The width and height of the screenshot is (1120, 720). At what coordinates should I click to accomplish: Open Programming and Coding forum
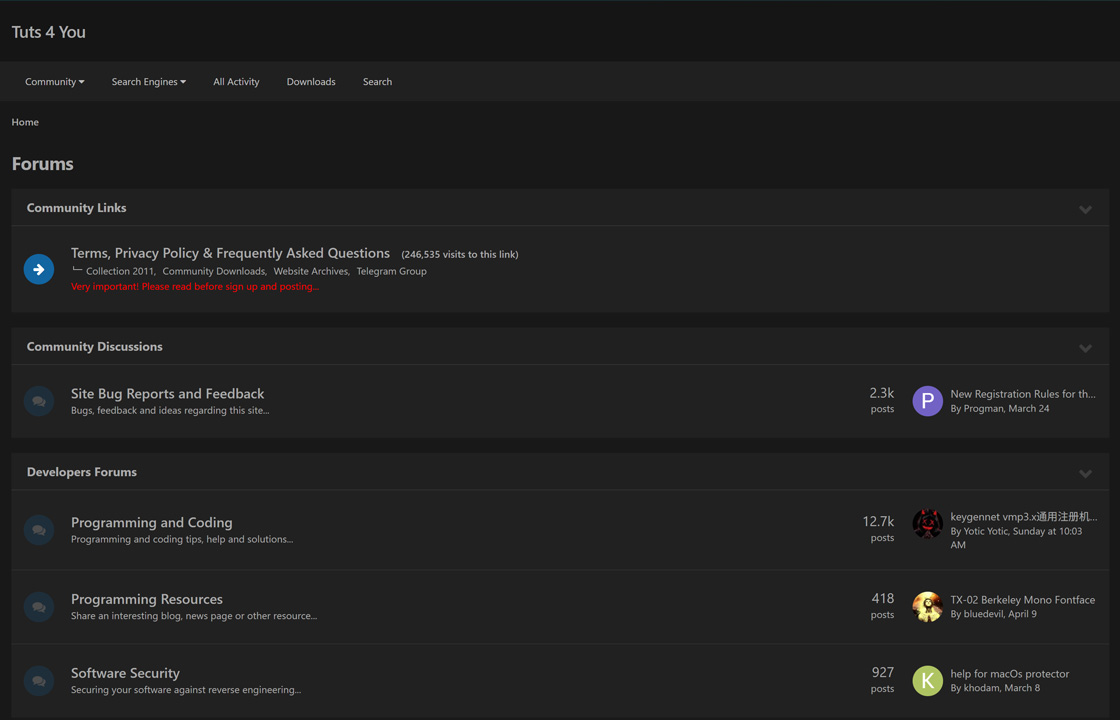(x=151, y=522)
